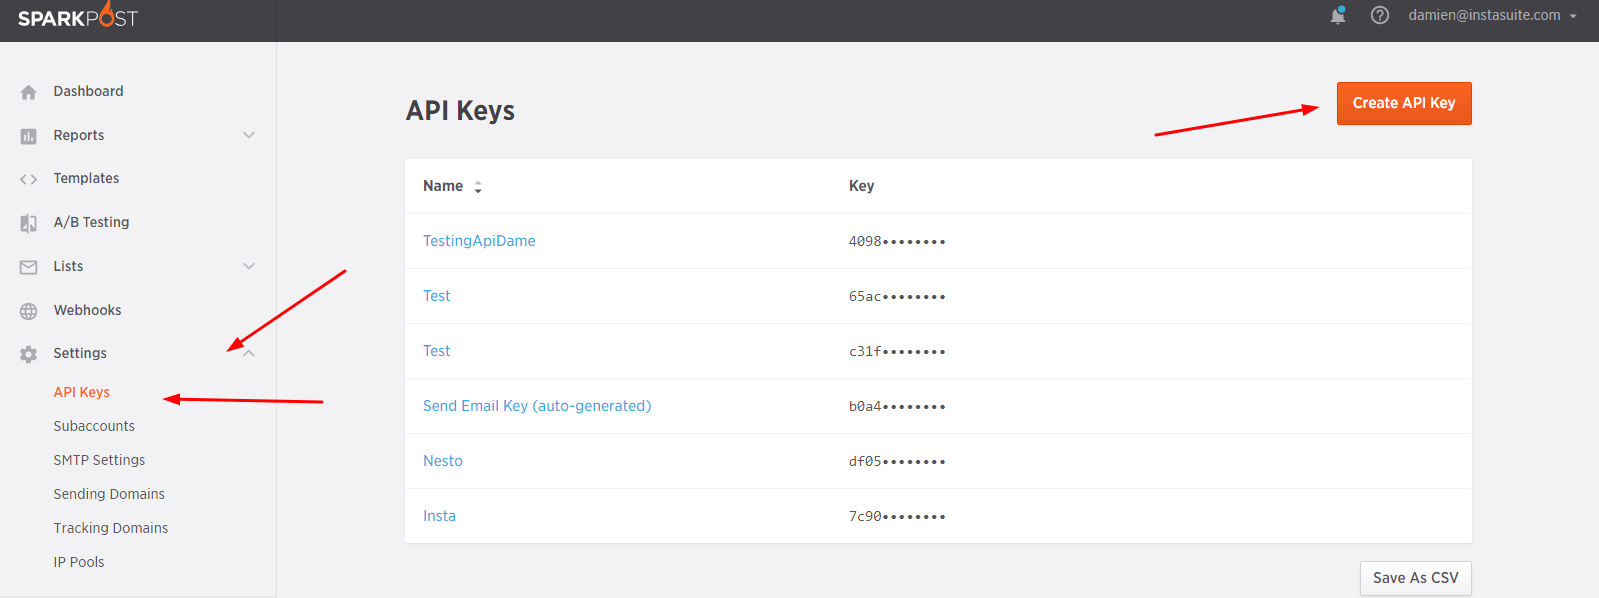
Task: Click the Webhooks globe icon
Action: [x=29, y=311]
